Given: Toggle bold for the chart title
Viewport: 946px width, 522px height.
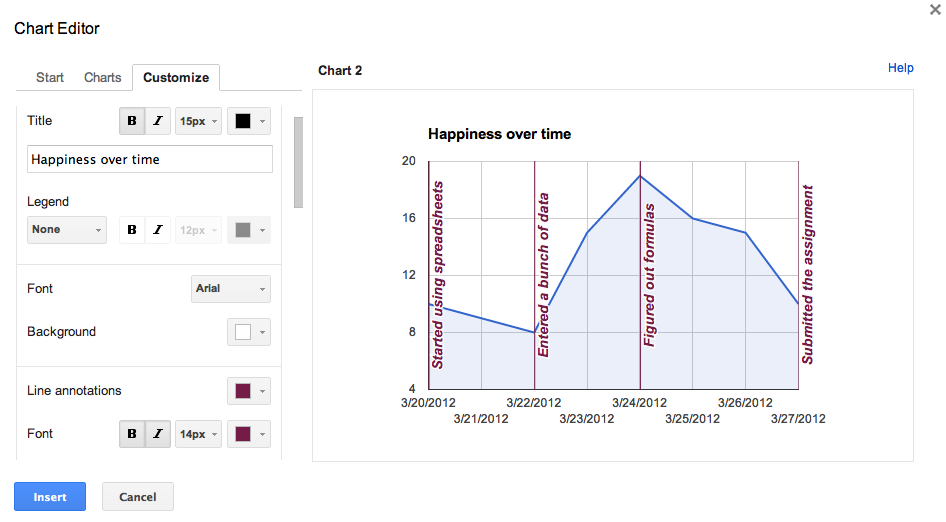Looking at the screenshot, I should (x=132, y=121).
